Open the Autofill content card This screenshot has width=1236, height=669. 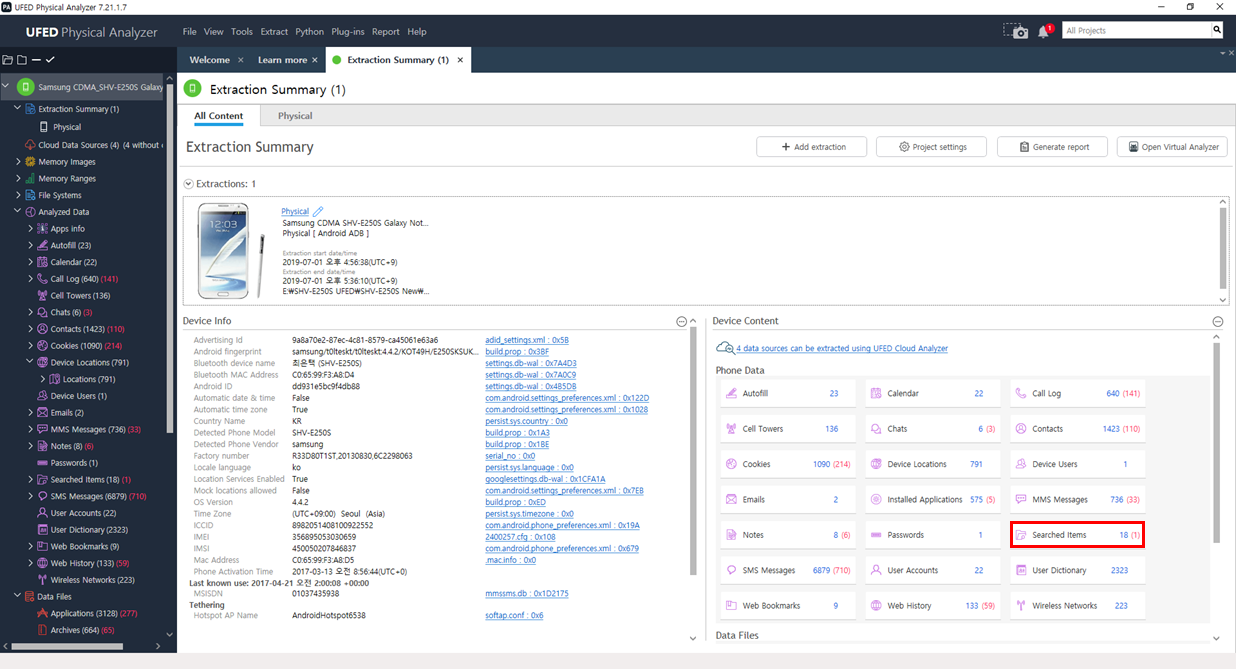(x=787, y=394)
